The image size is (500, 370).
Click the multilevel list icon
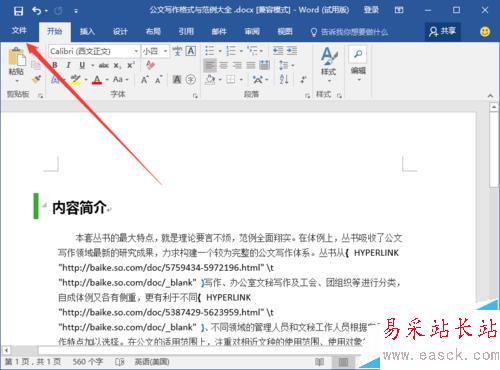click(252, 51)
